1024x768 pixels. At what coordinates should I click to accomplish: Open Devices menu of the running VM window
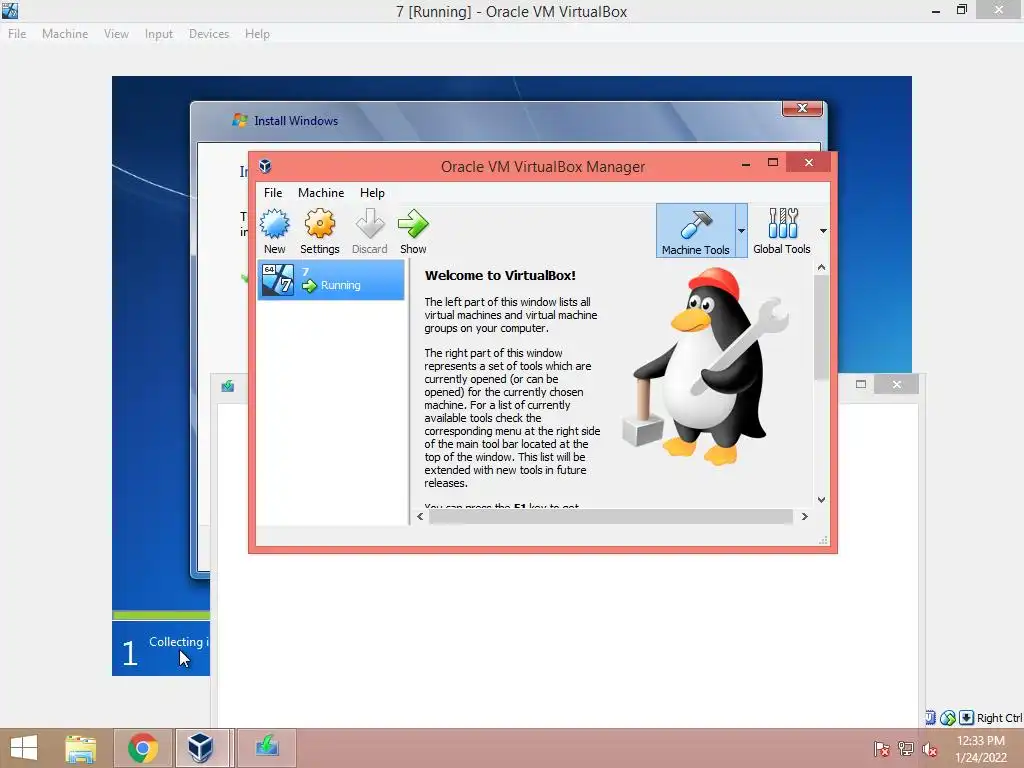pos(209,34)
